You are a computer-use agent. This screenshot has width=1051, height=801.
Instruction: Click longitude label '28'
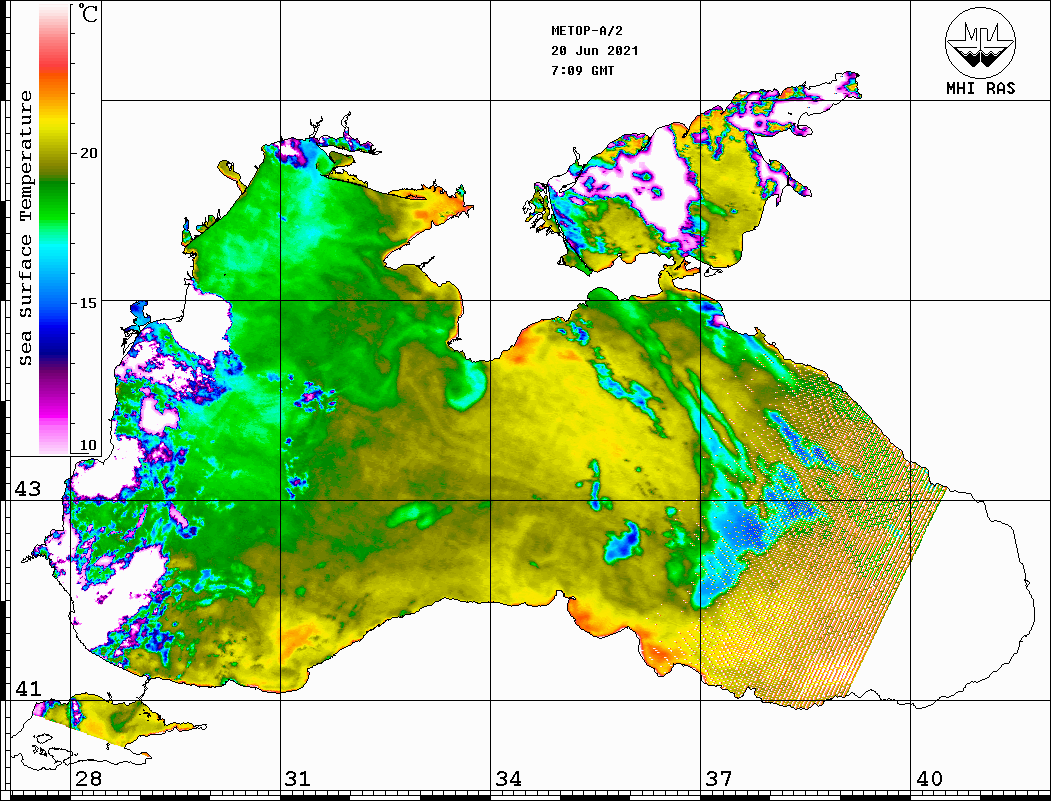click(x=88, y=779)
